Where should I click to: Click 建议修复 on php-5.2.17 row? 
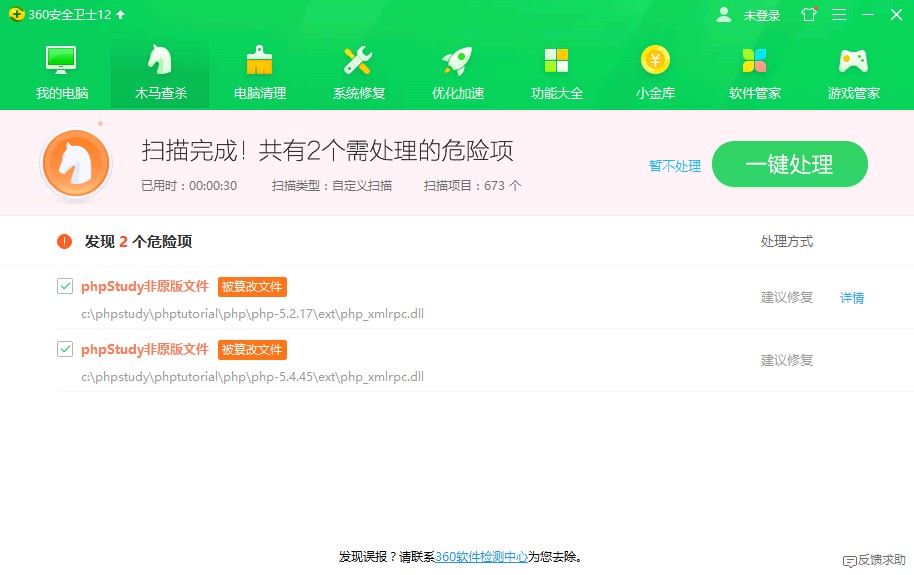787,297
